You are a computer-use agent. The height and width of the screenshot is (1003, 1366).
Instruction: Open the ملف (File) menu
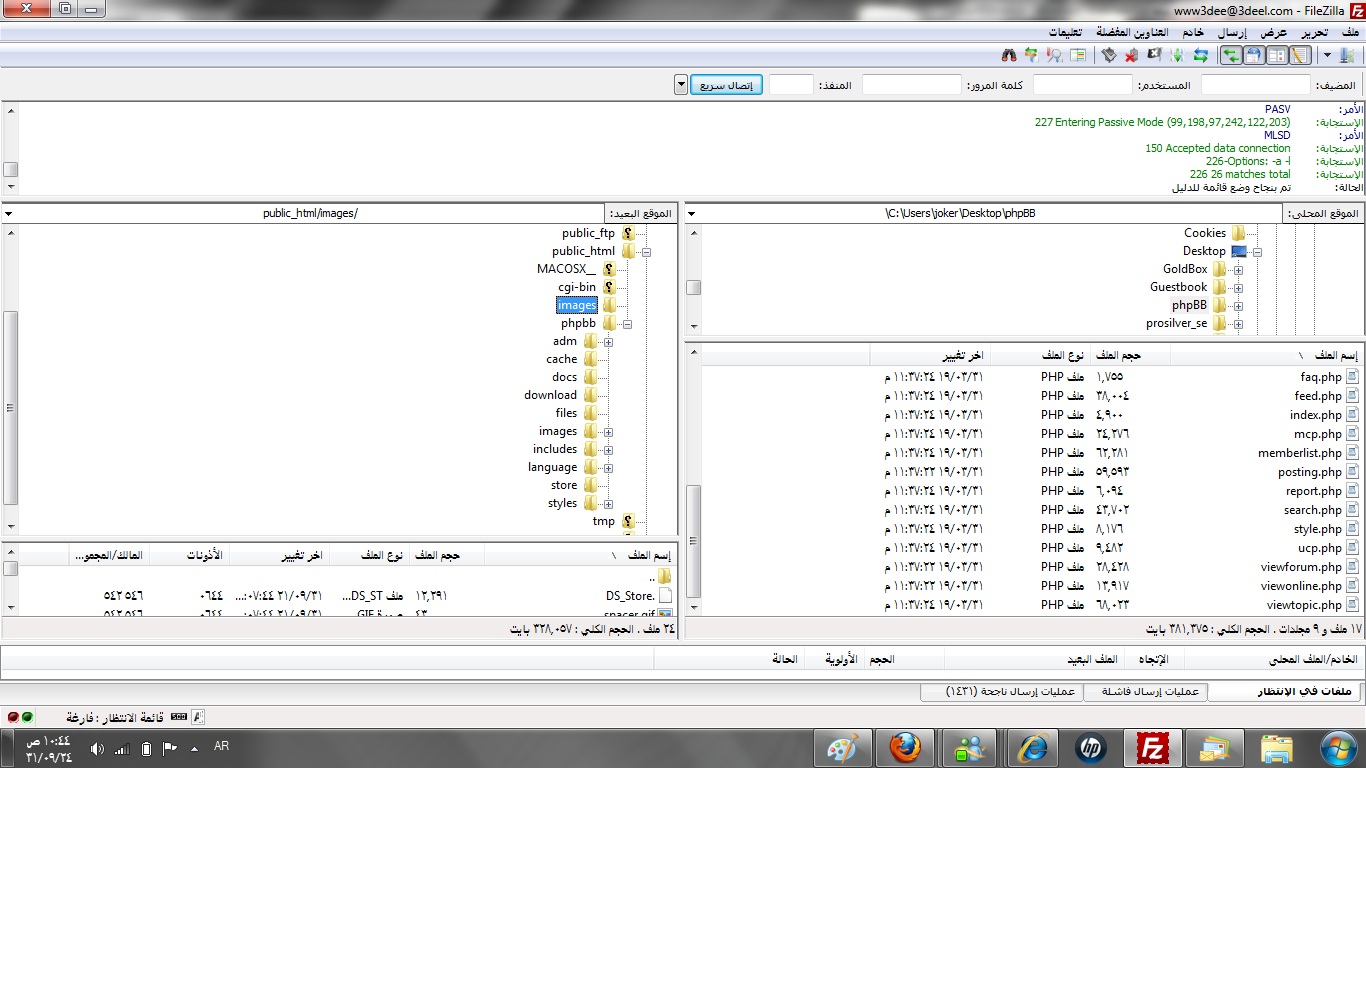(x=1350, y=32)
